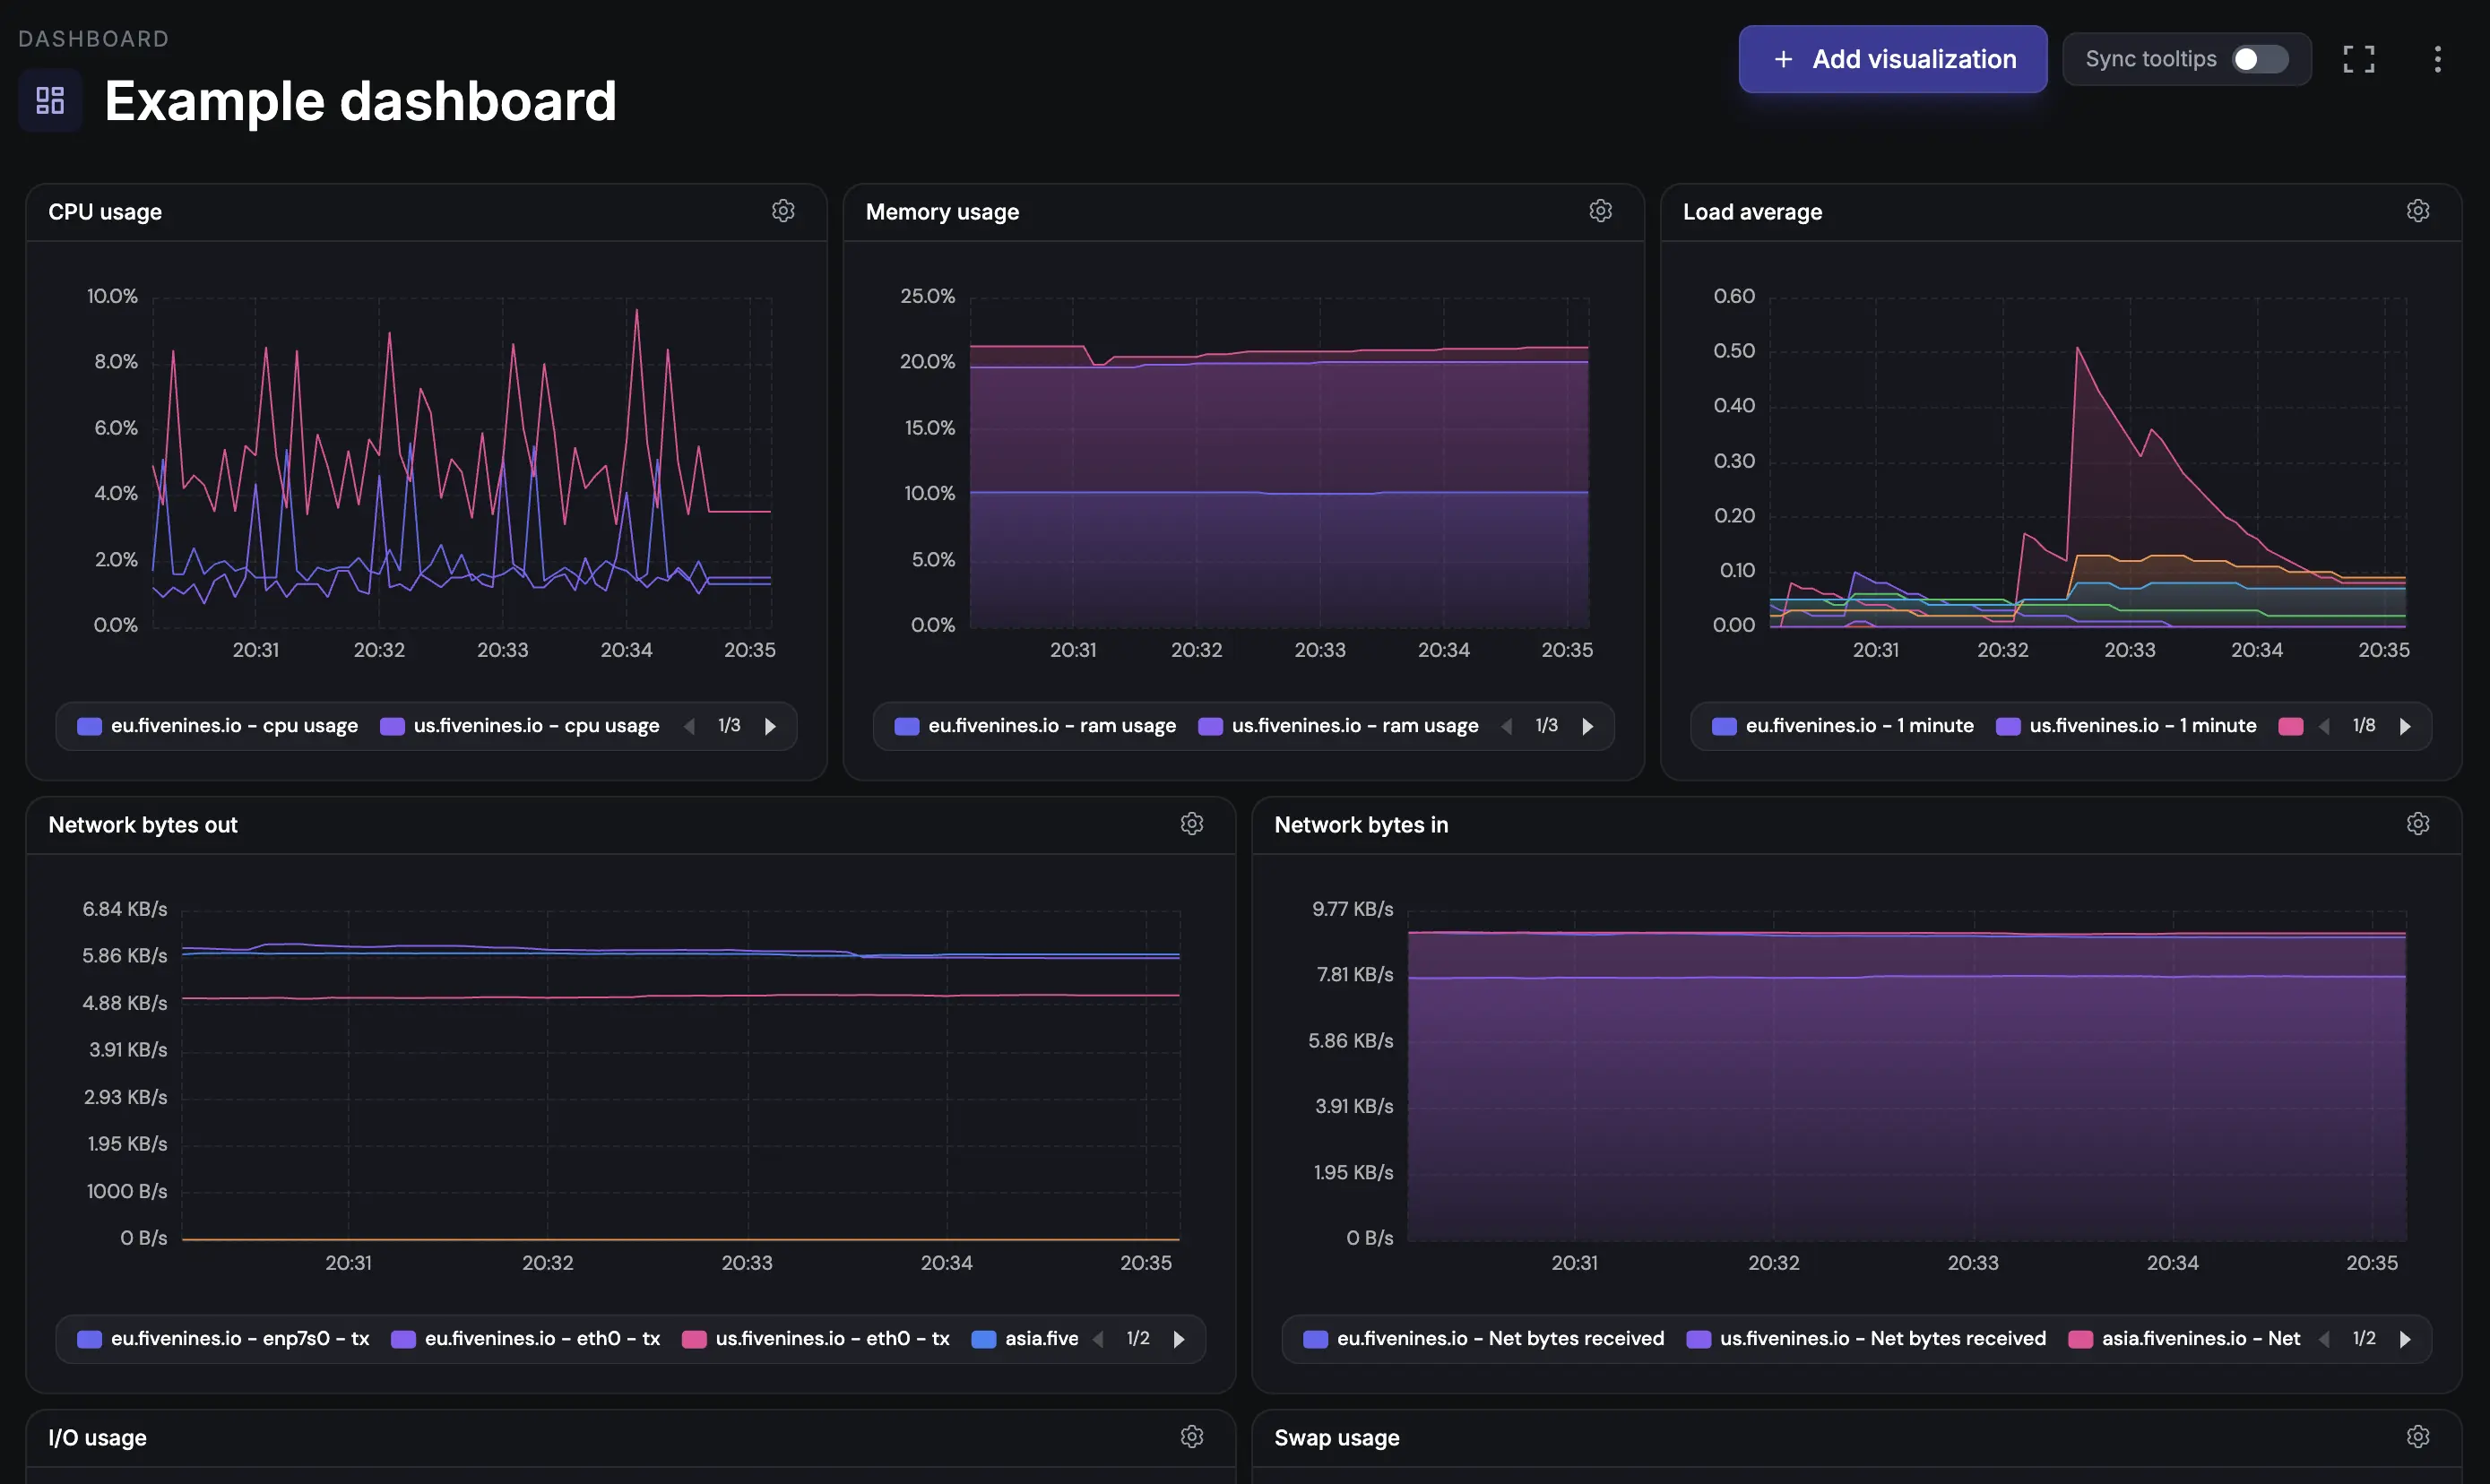Click the legend page indicator showing 1/2
This screenshot has width=2490, height=1484.
tap(1138, 1338)
